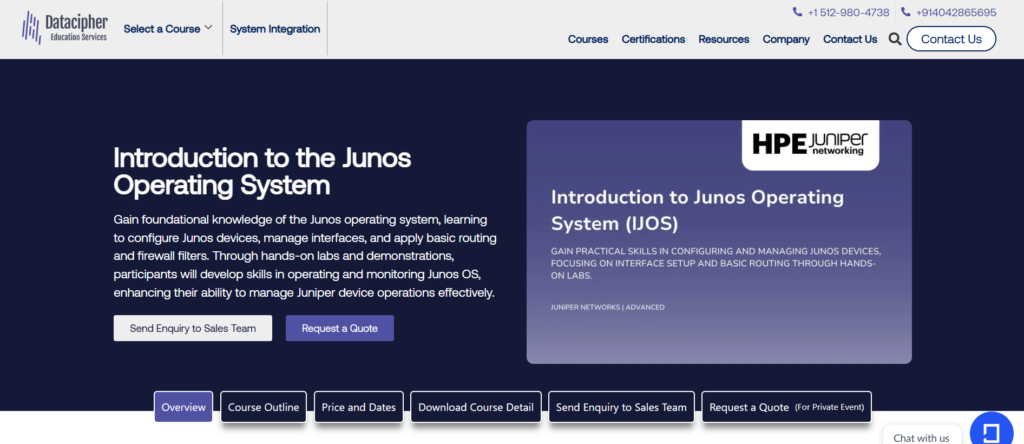Screen dimensions: 1024x444
Task: Click the purple Request a Quote button
Action: click(340, 328)
